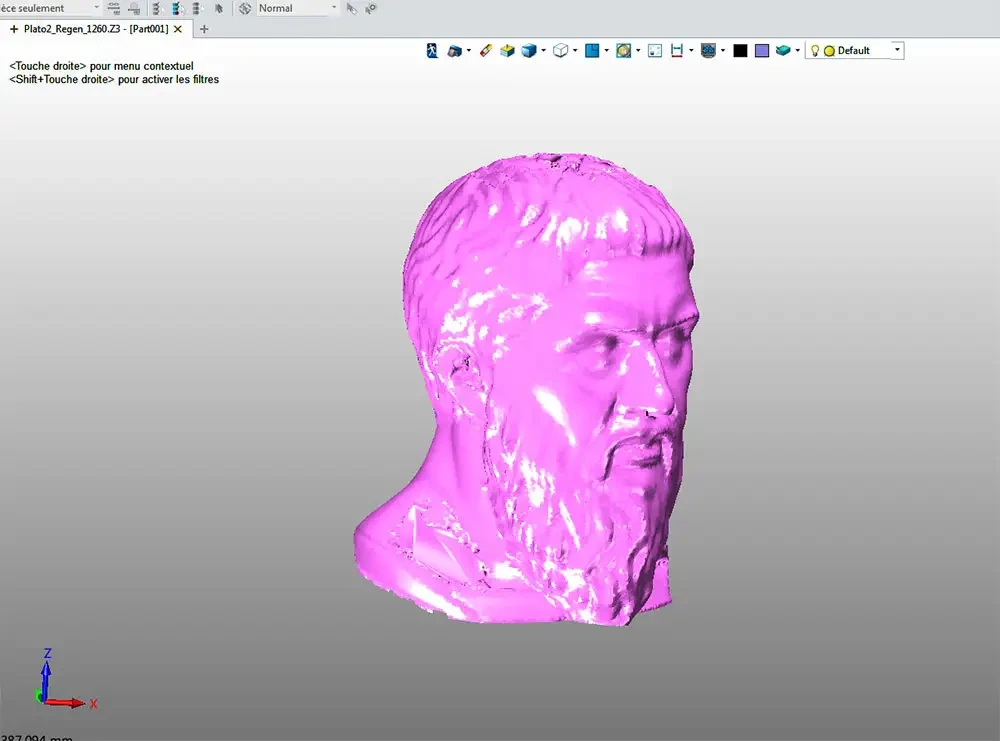This screenshot has width=1000, height=741.
Task: Click the white wireframe cube icon
Action: [x=561, y=50]
